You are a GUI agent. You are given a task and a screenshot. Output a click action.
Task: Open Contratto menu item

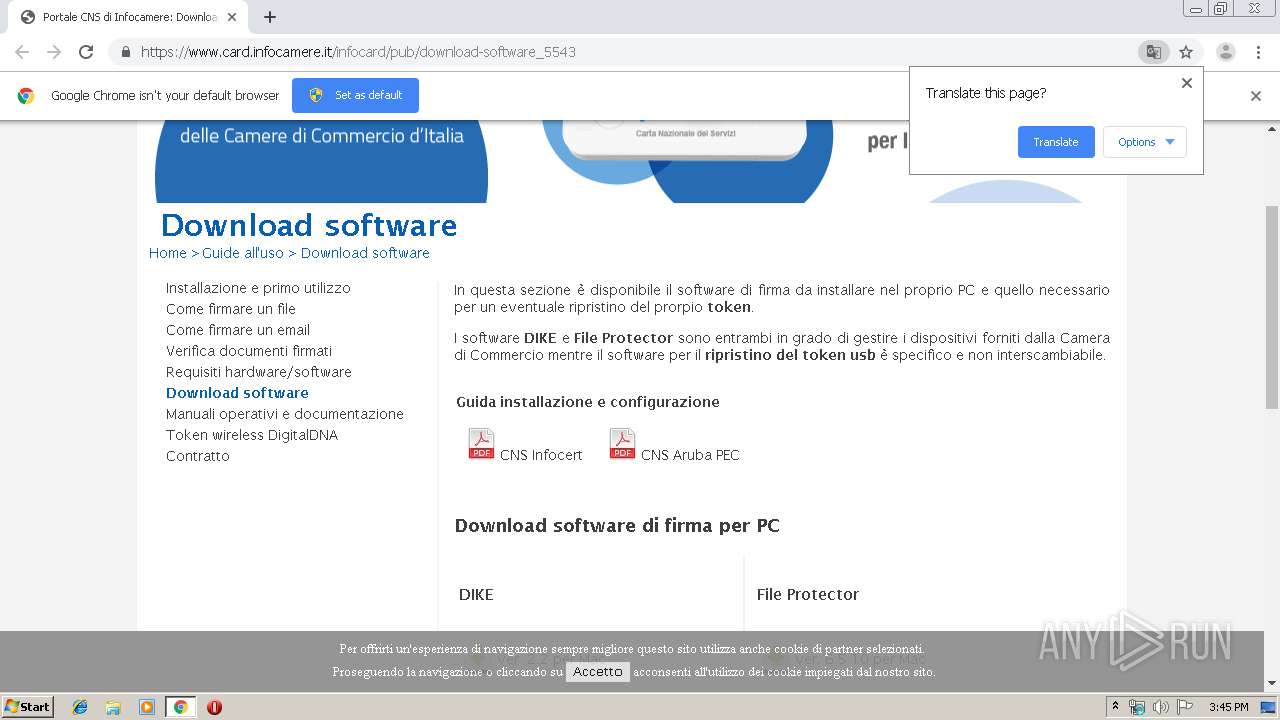pos(198,456)
